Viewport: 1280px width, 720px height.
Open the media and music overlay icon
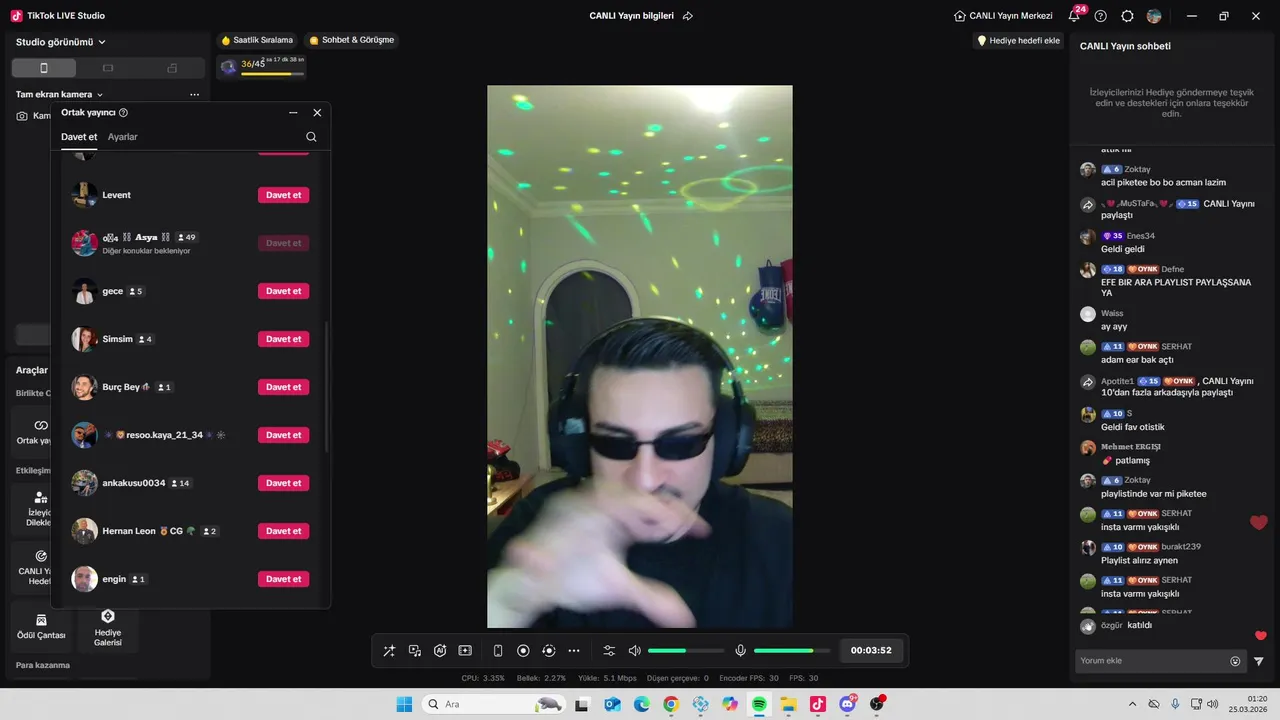[415, 651]
